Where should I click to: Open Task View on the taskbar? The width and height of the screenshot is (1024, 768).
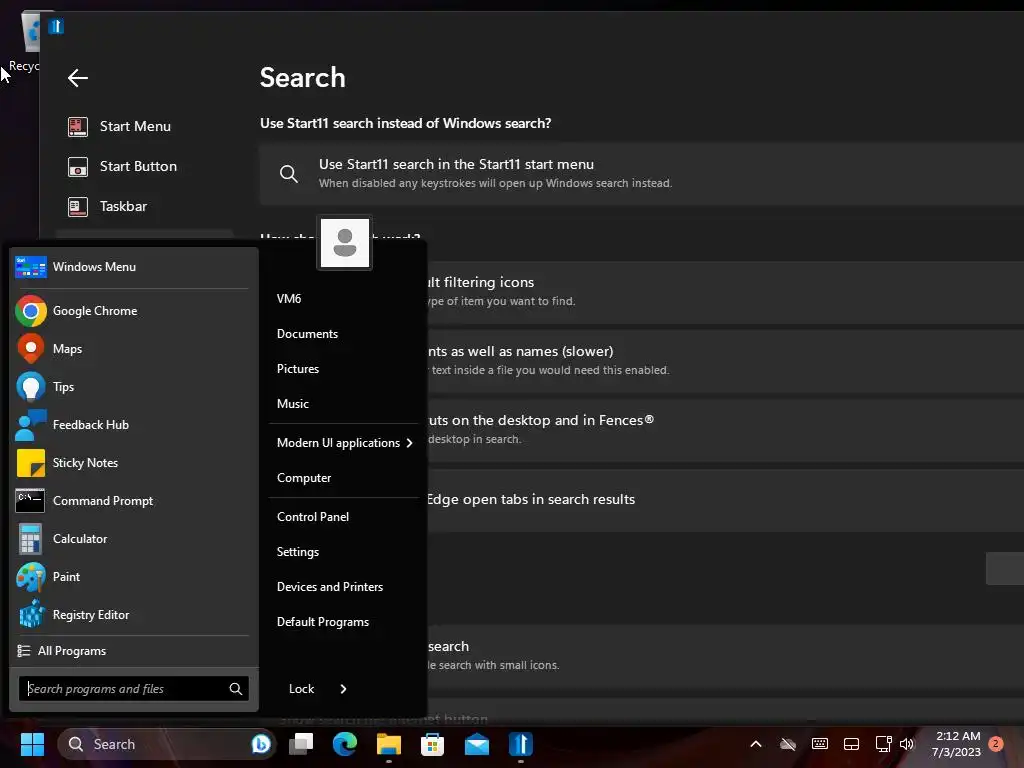pos(301,744)
